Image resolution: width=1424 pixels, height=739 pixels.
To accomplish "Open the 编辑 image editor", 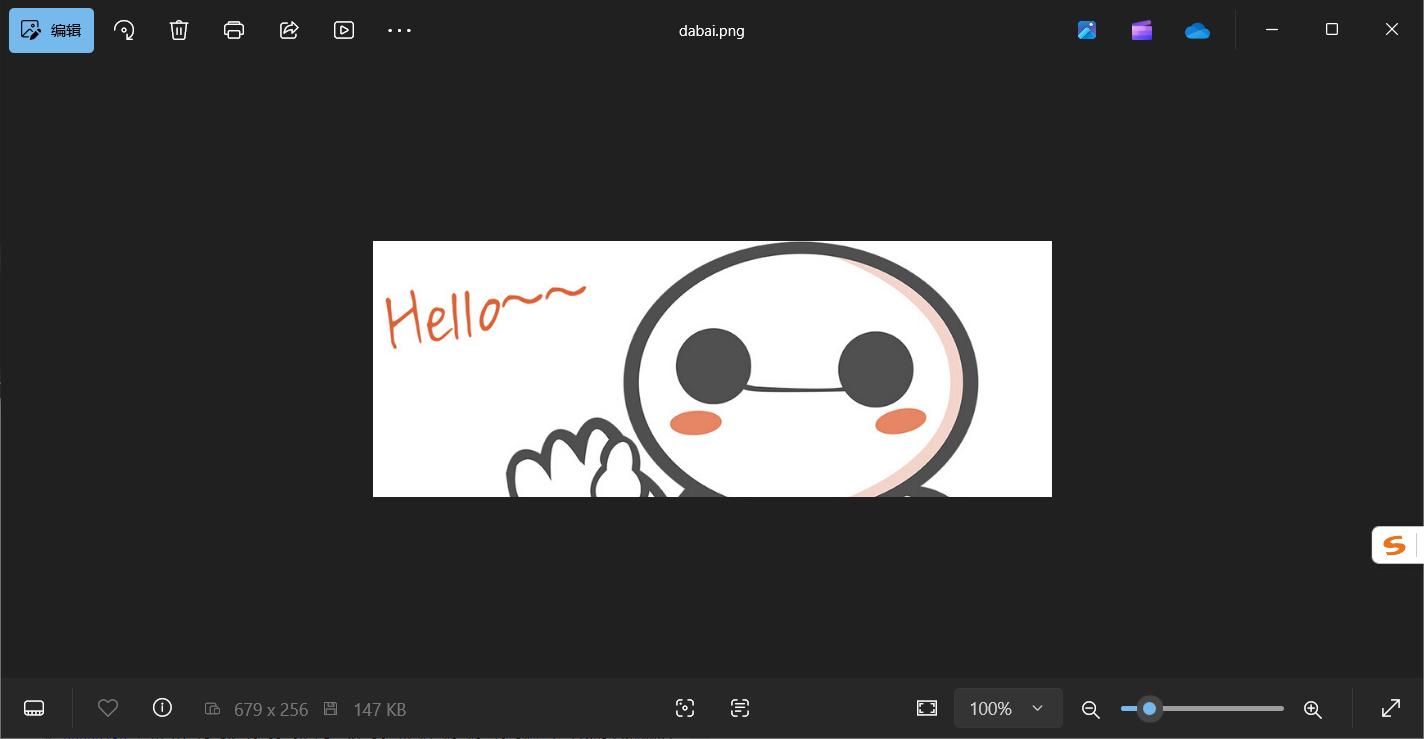I will [52, 30].
